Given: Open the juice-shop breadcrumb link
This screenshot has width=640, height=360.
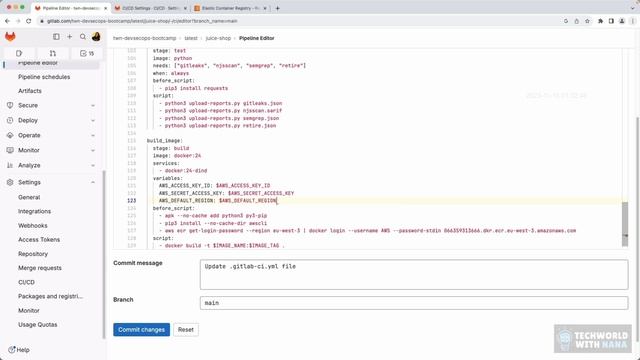Looking at the screenshot, I should click(x=218, y=38).
